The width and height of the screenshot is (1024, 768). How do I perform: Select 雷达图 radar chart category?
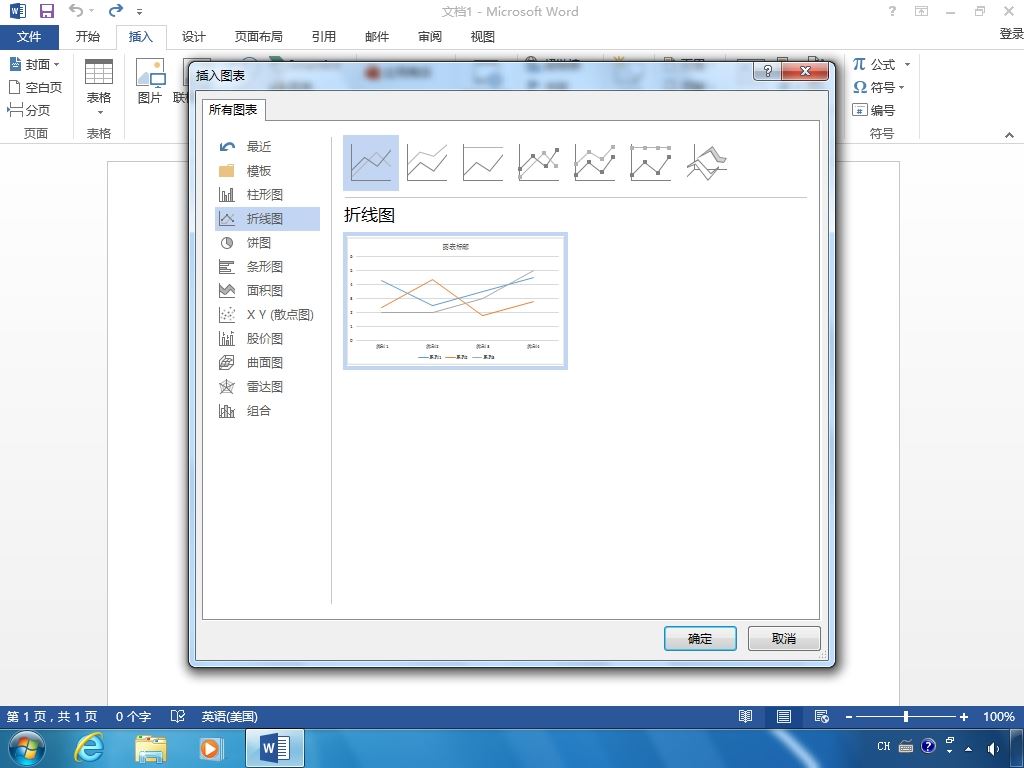pyautogui.click(x=267, y=387)
